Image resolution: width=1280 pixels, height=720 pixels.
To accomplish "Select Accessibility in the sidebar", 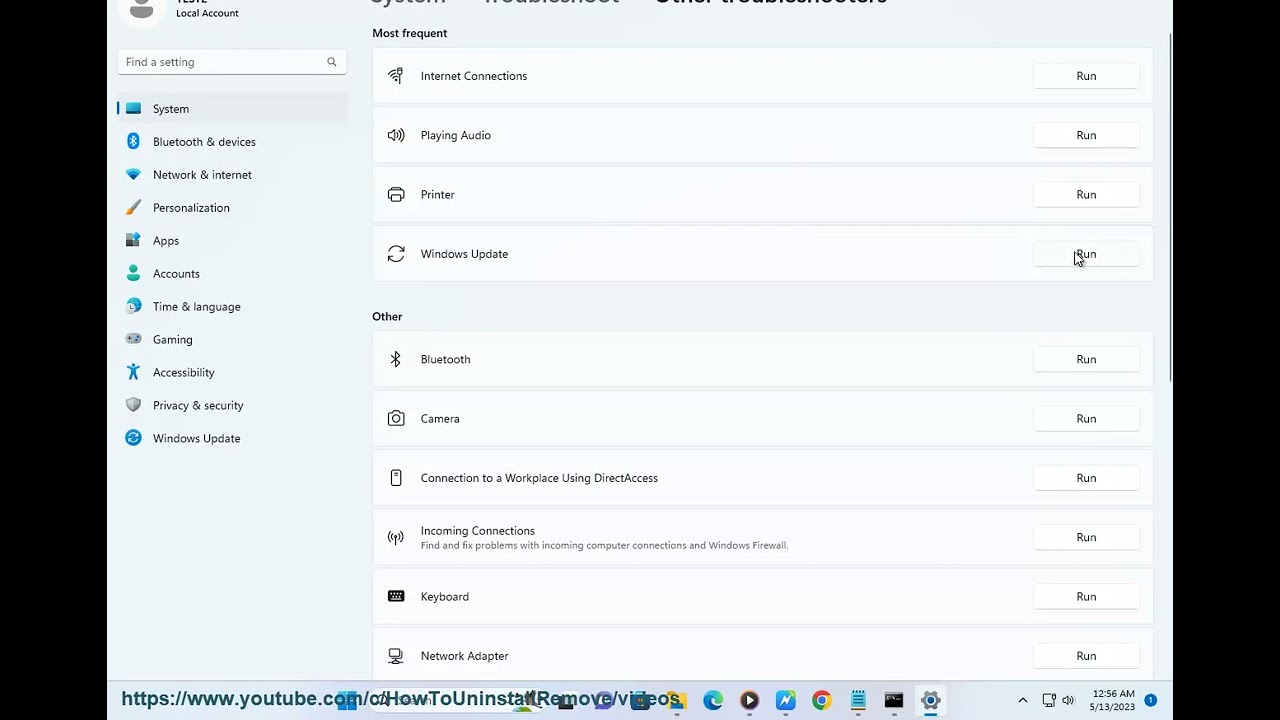I will click(x=232, y=372).
